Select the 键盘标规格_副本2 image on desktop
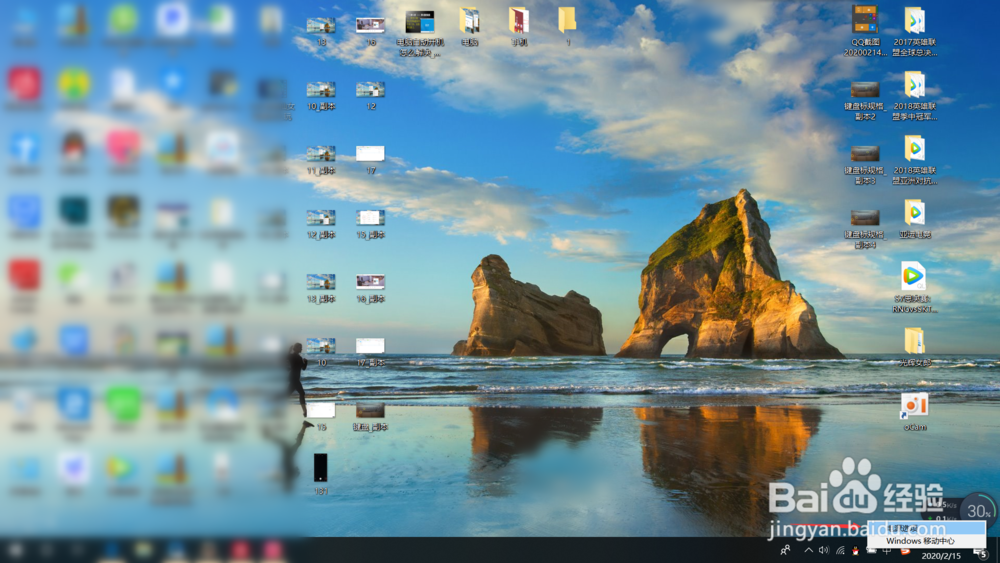The width and height of the screenshot is (1000, 563). click(x=865, y=100)
